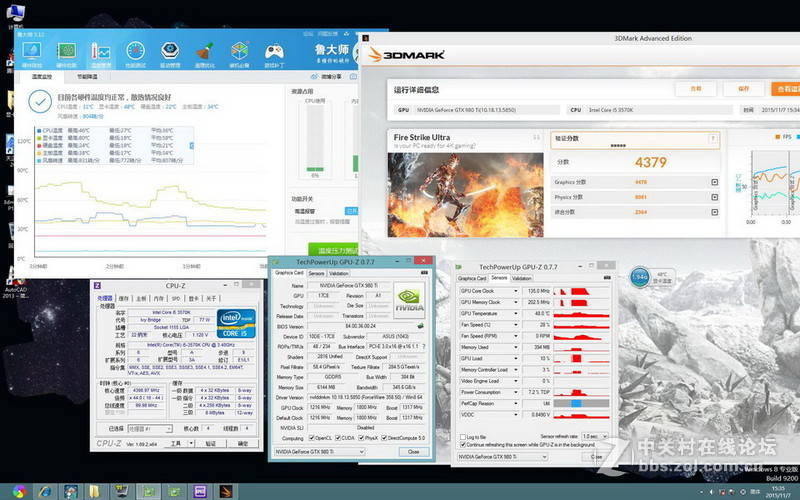Toggle the OpenCL checkbox in GPU-Z
The image size is (800, 500).
point(312,438)
